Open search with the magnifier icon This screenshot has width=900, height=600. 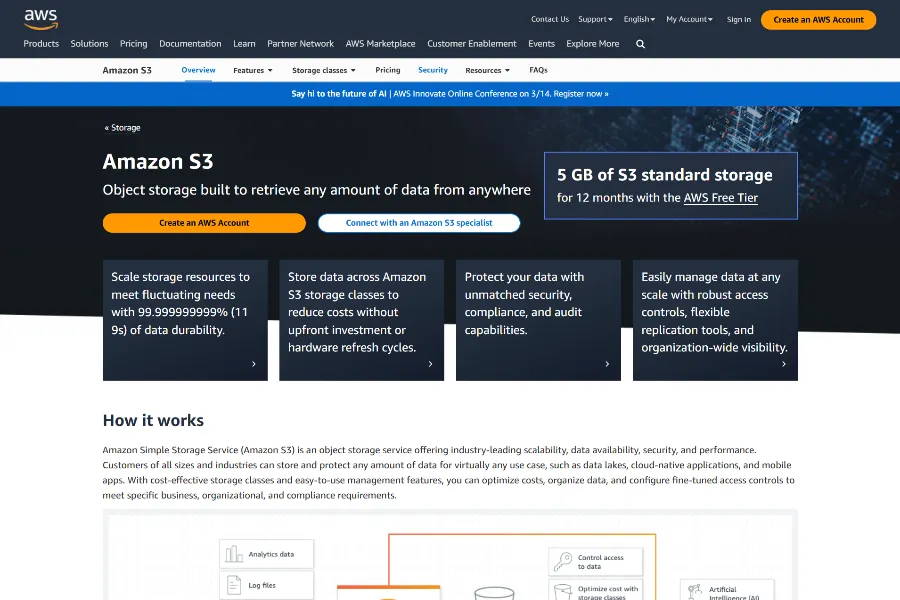[x=640, y=44]
